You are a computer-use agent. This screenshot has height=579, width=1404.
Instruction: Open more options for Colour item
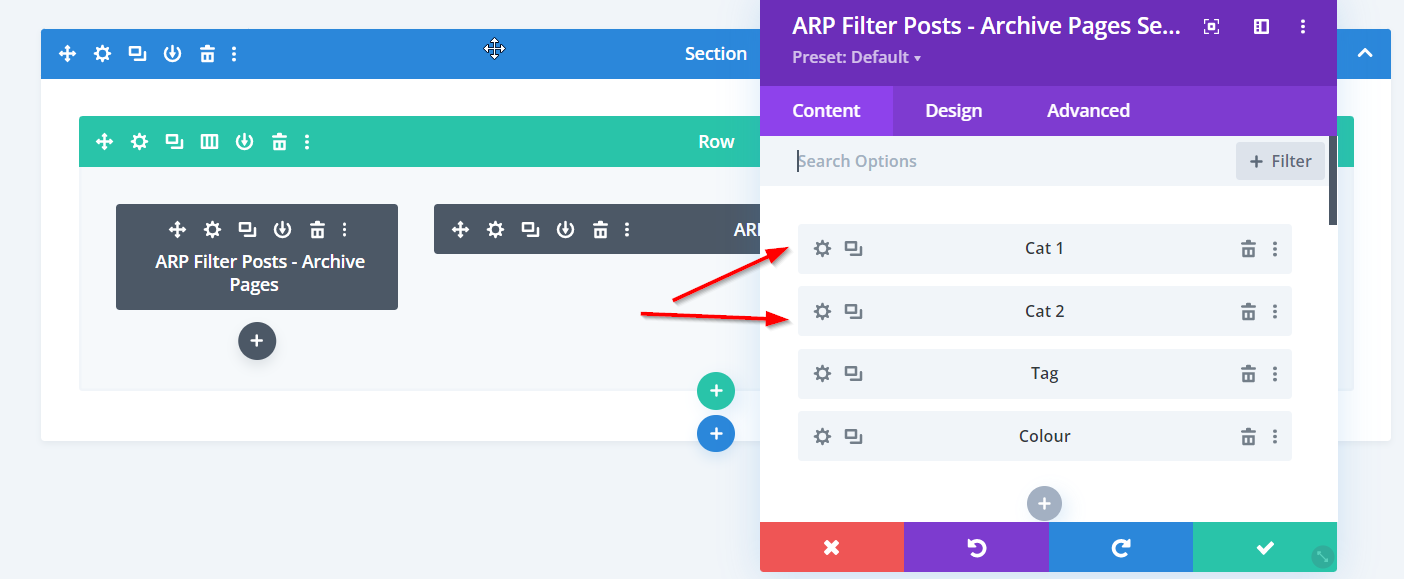click(x=1275, y=437)
